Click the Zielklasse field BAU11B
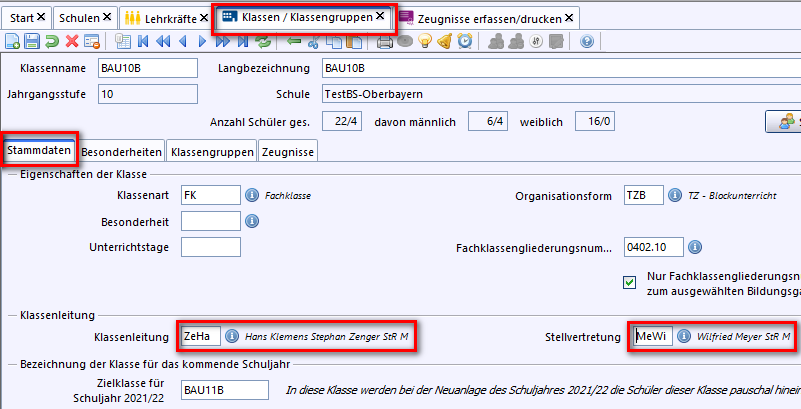801x409 pixels. pyautogui.click(x=225, y=390)
